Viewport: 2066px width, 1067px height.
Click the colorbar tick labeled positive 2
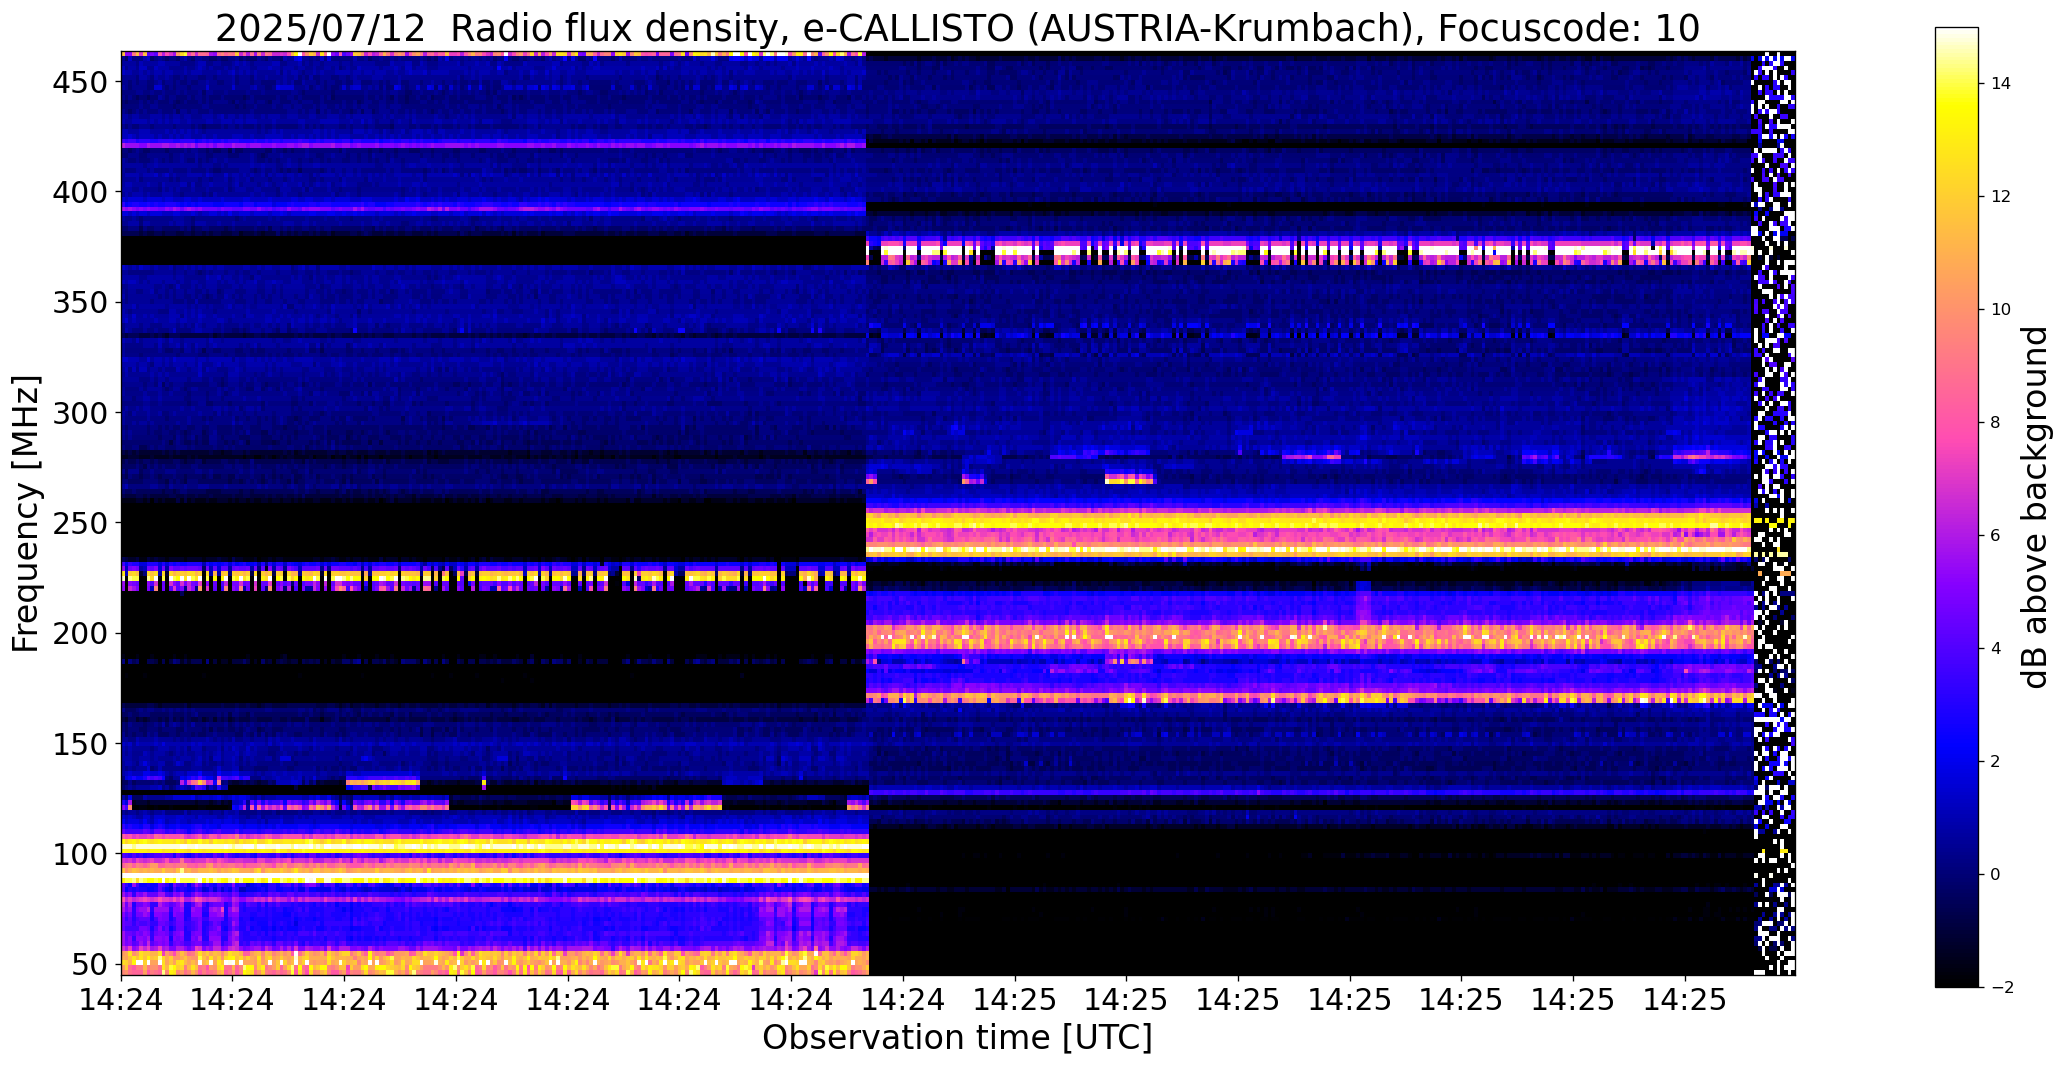tap(1995, 762)
